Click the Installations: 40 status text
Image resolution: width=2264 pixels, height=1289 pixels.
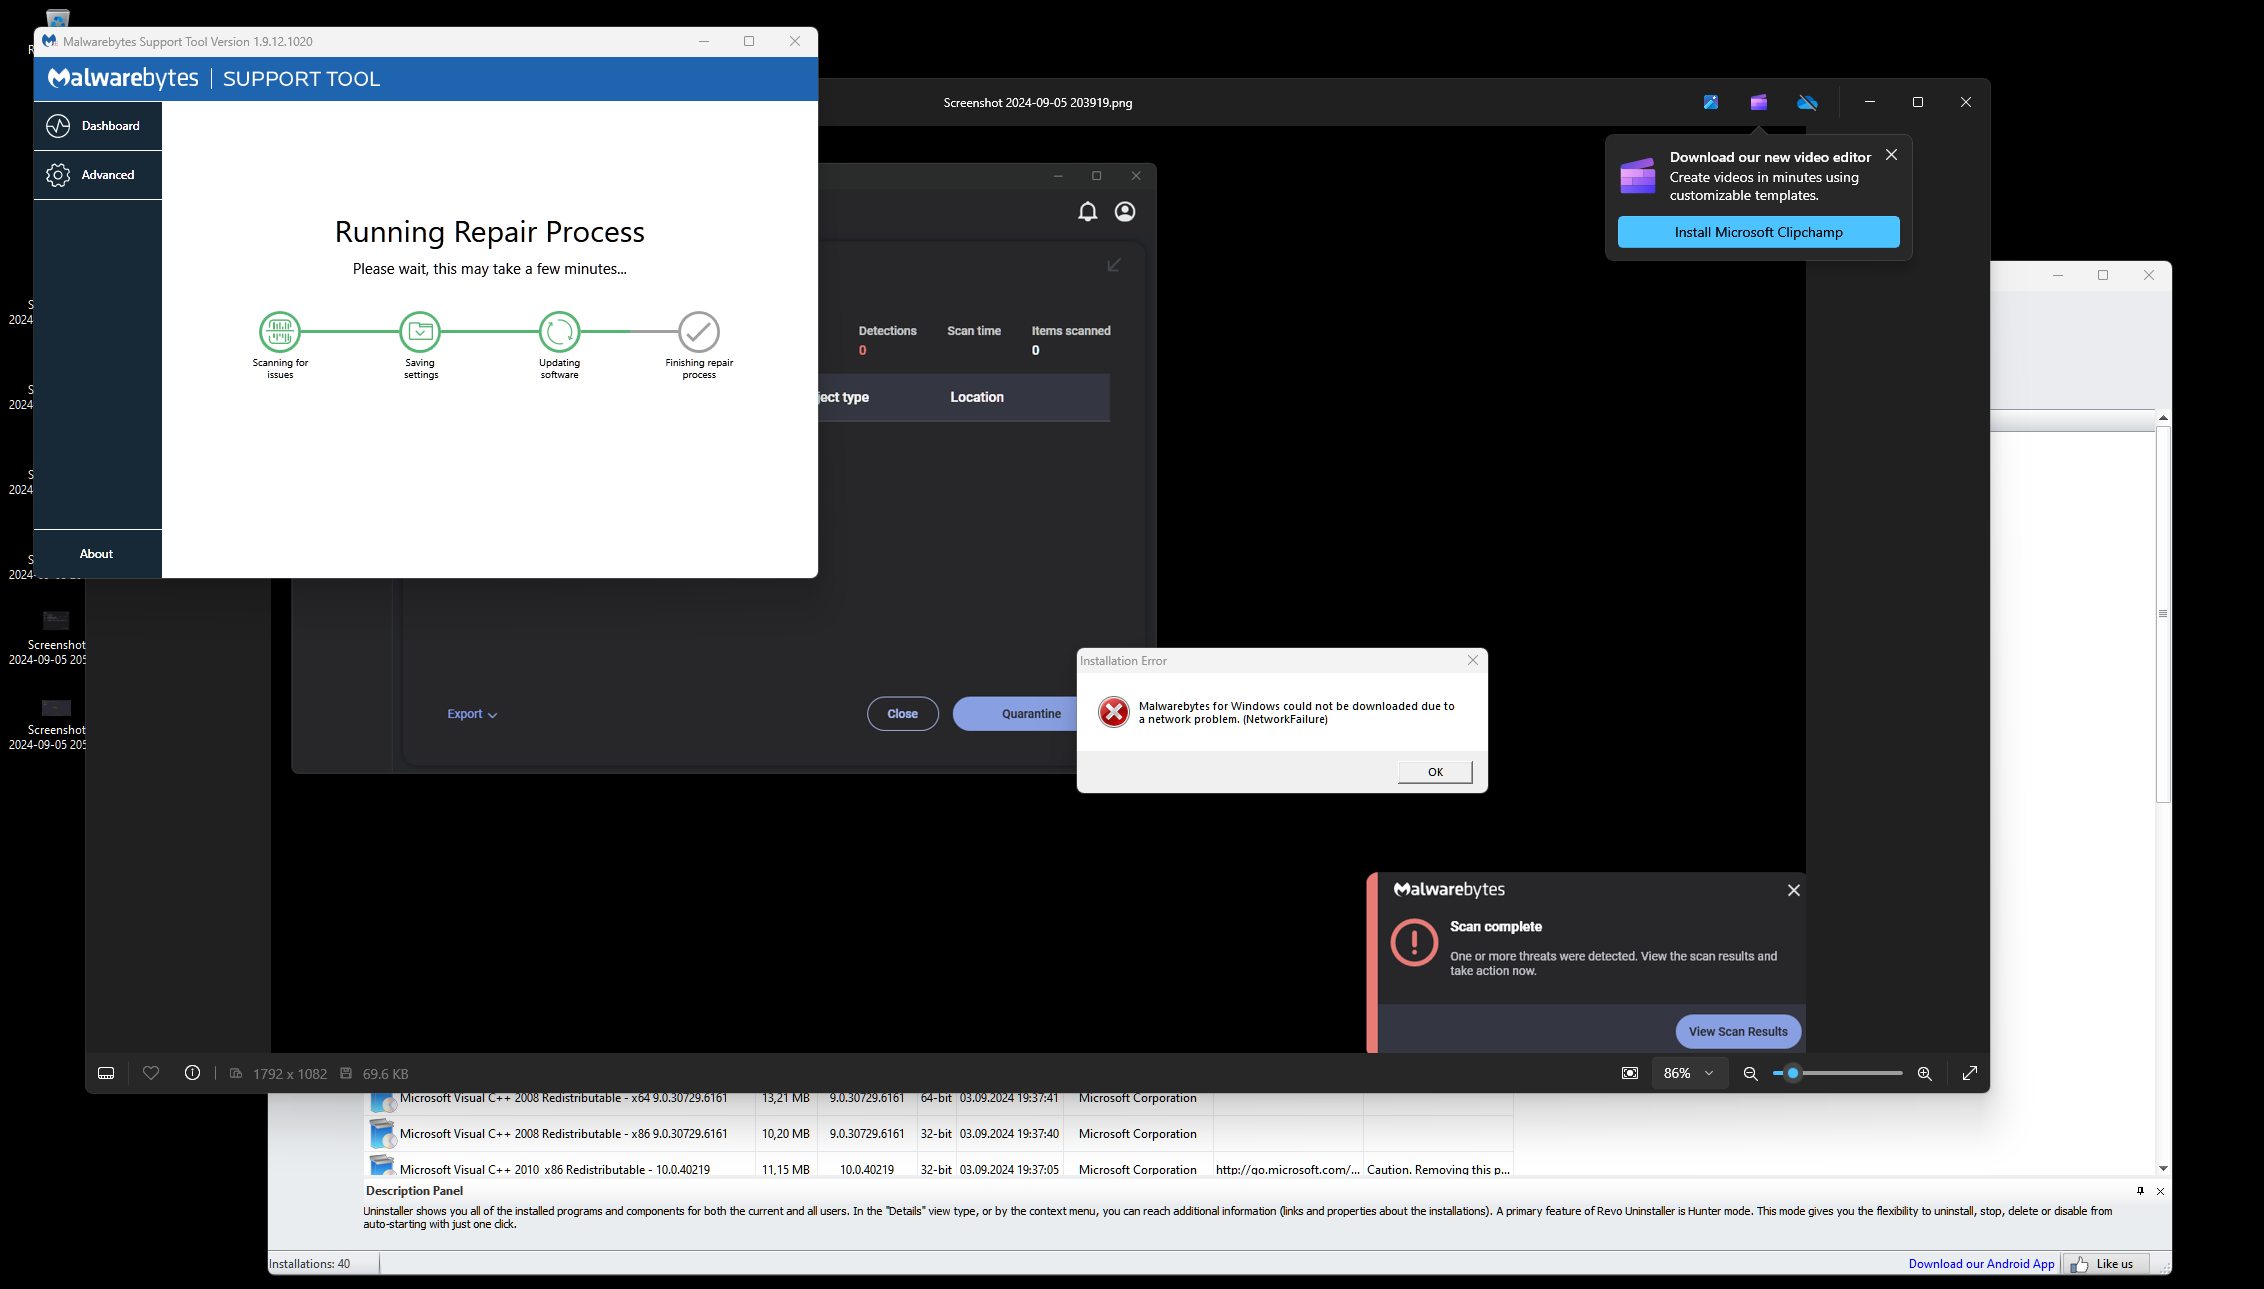tap(310, 1264)
